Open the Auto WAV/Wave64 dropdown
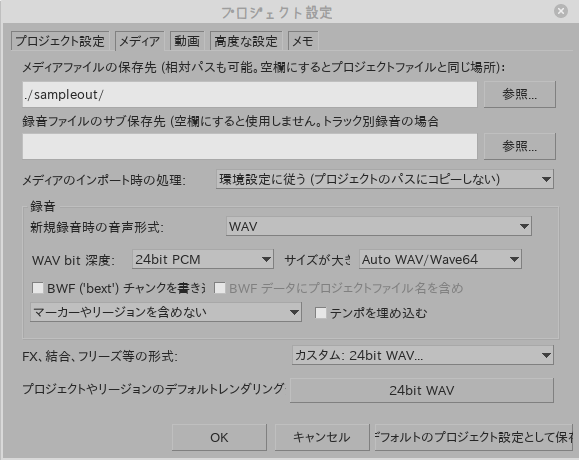 (440, 259)
